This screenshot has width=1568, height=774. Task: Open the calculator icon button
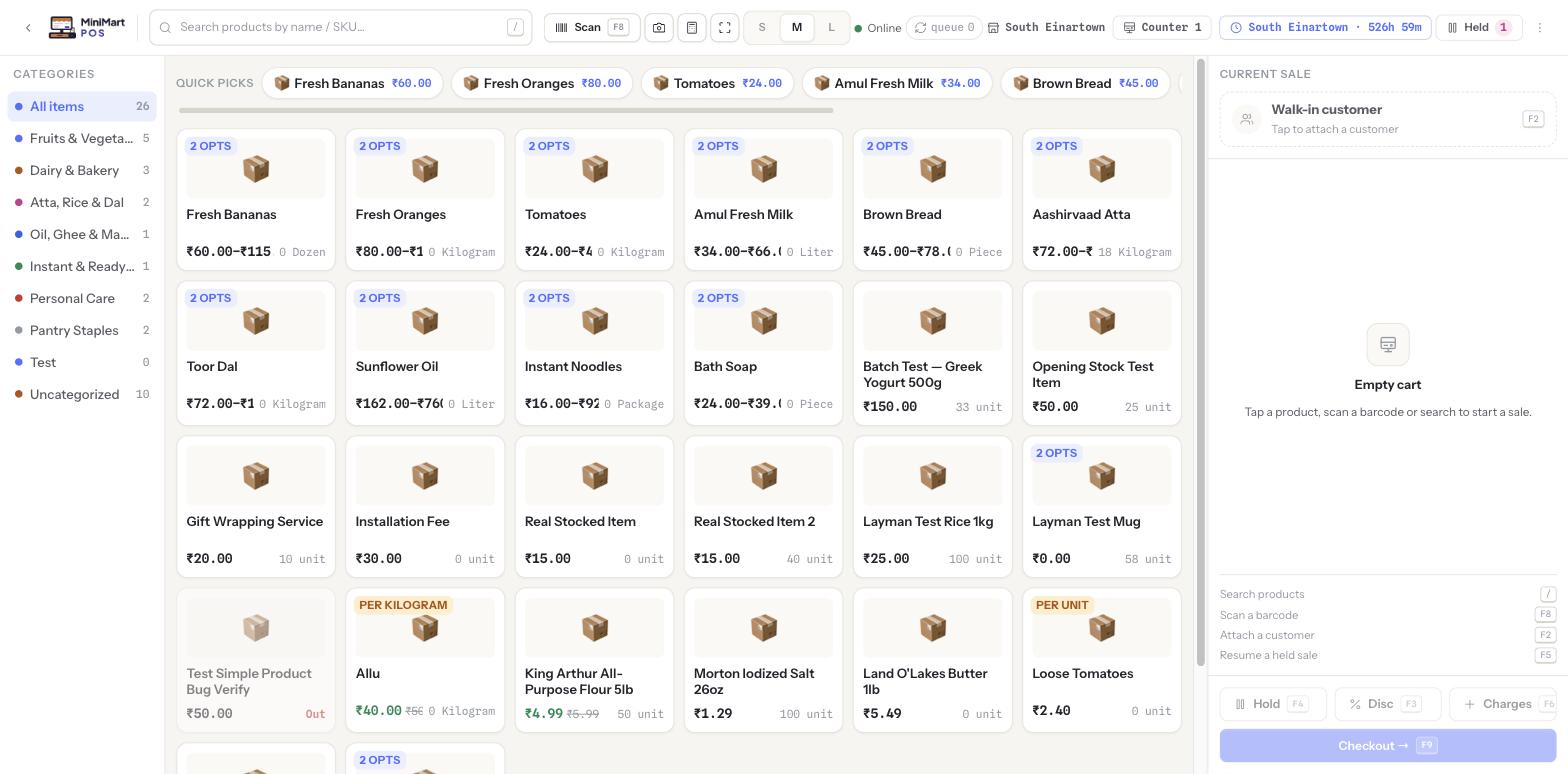coord(692,28)
